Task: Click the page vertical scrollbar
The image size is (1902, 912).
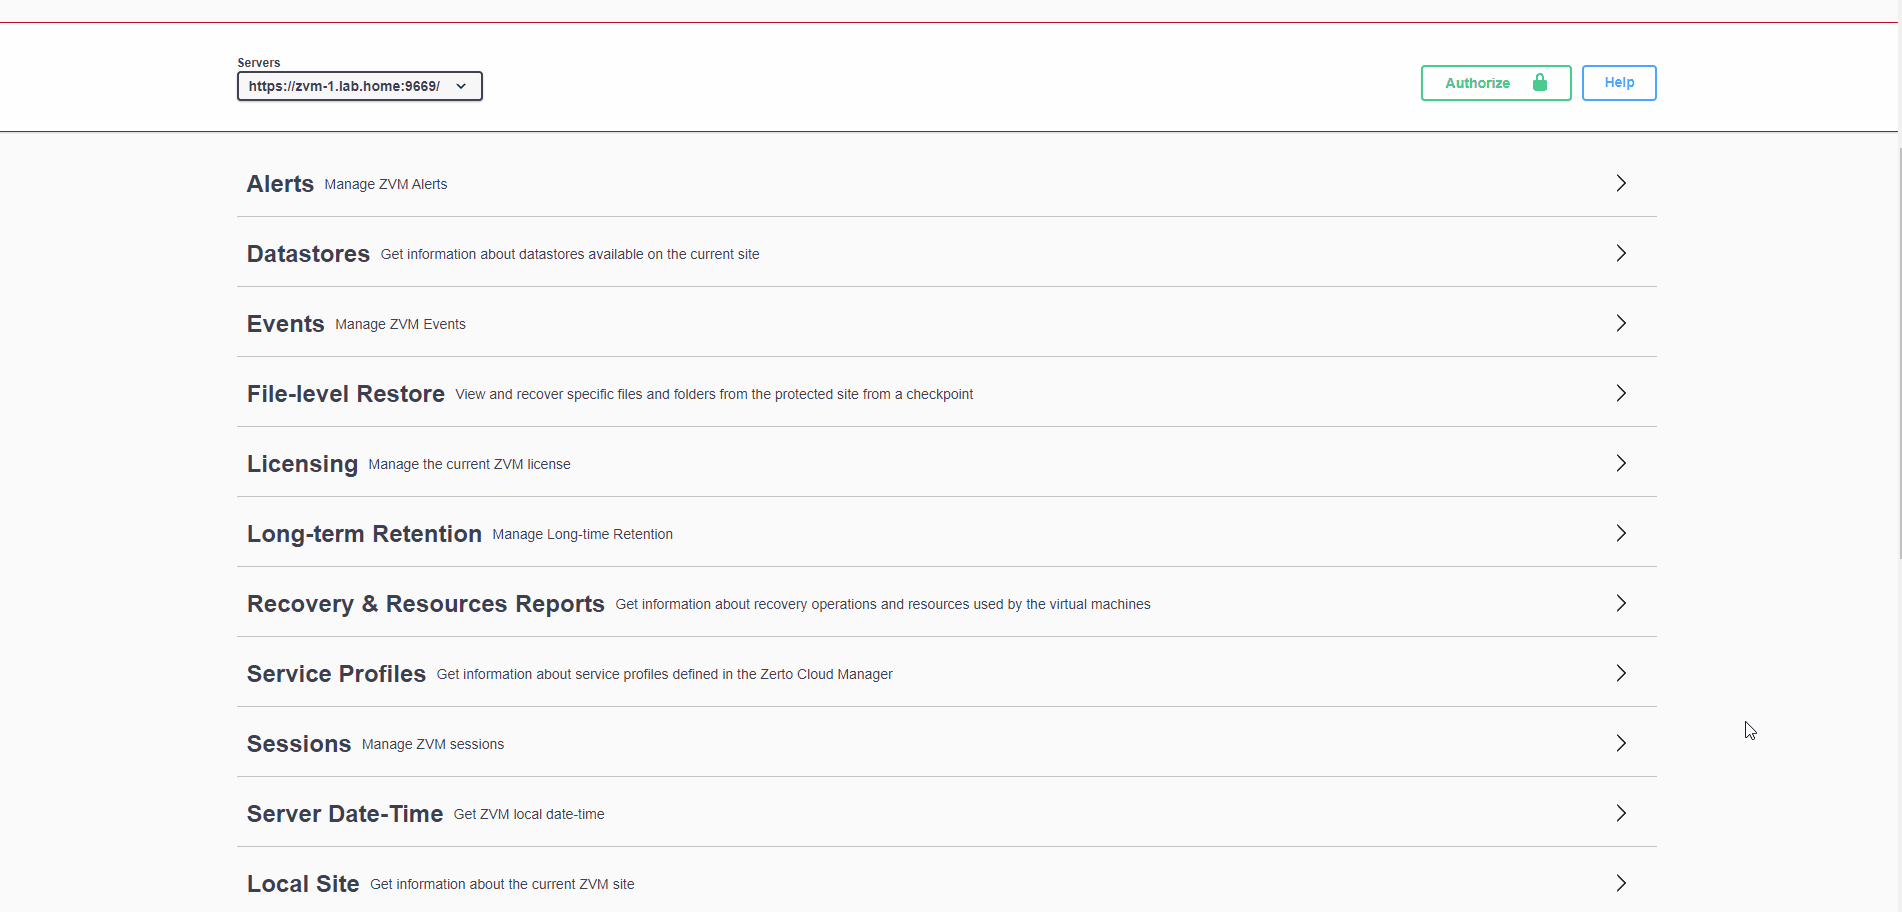Action: point(1899,350)
